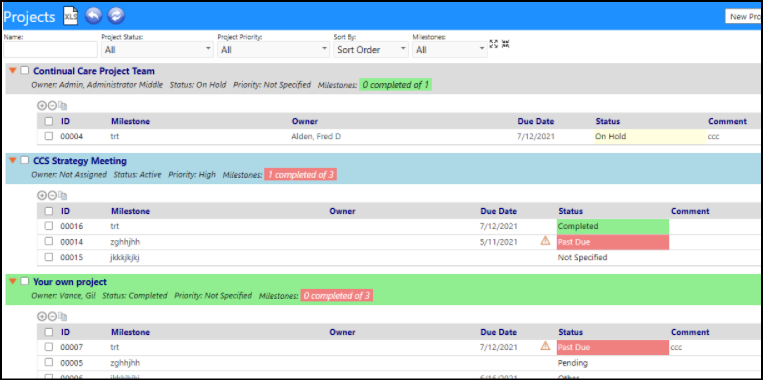
Task: Click On Hold status of milestone 00004
Action: point(650,137)
